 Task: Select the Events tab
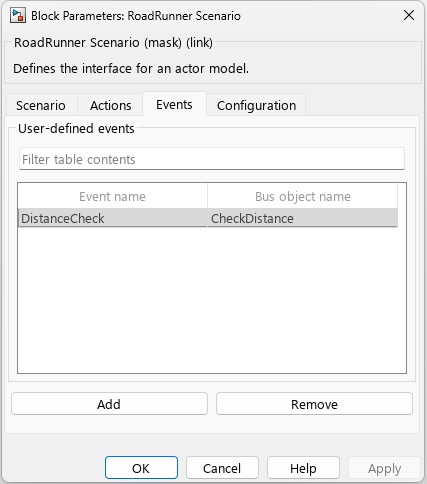click(174, 104)
